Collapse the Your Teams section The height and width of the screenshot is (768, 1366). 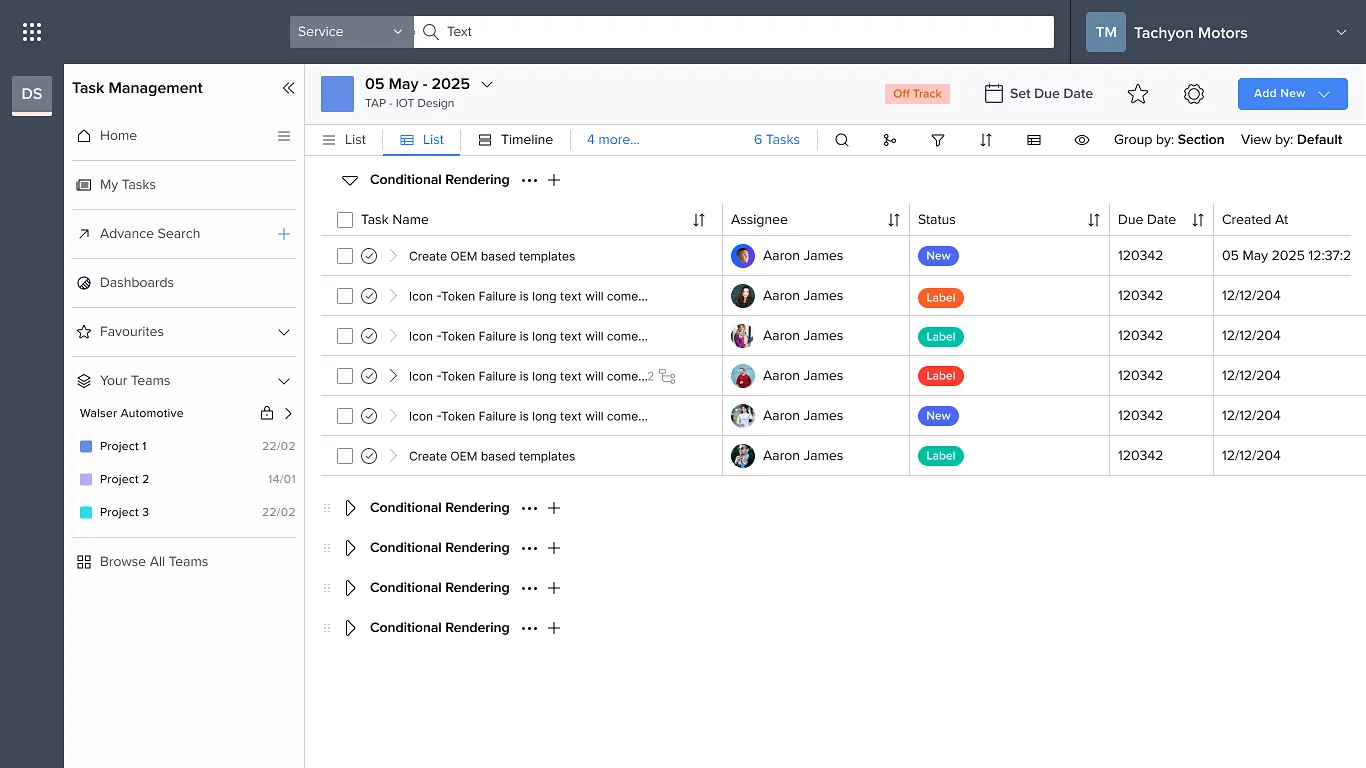(x=284, y=381)
